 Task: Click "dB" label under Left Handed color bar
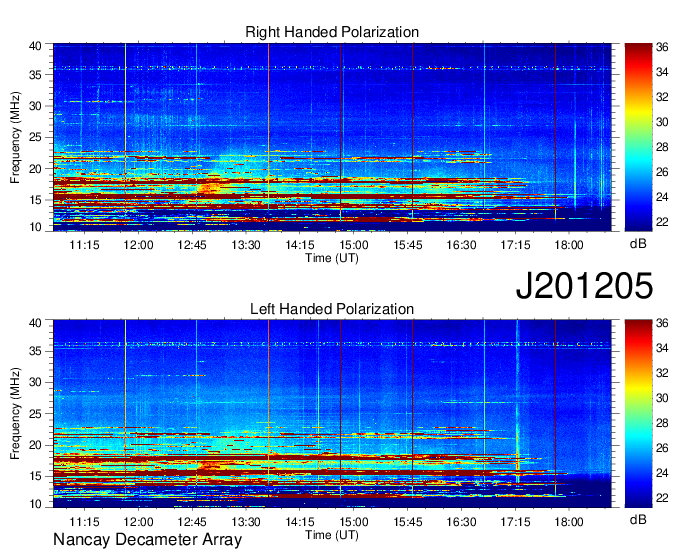pyautogui.click(x=638, y=519)
